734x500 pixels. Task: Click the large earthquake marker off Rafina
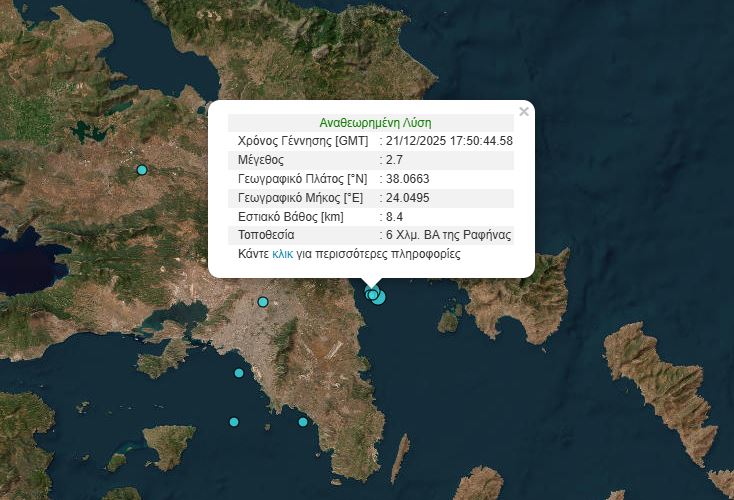tap(378, 297)
